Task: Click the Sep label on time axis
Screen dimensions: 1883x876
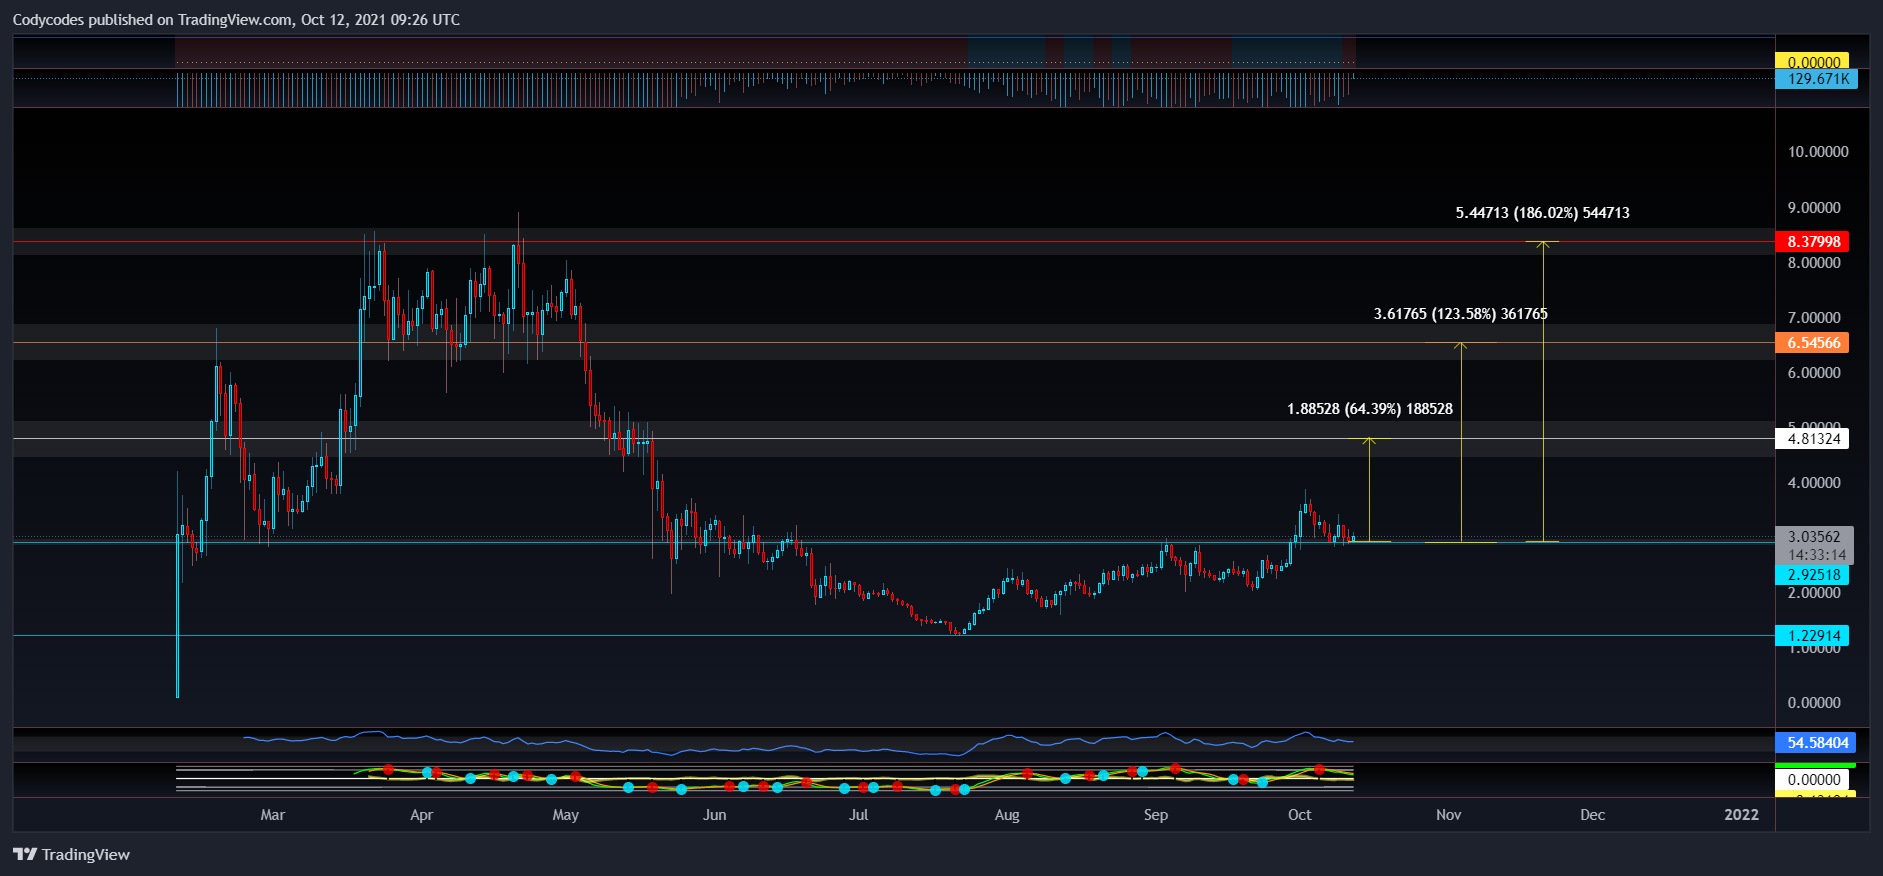Action: tap(1155, 815)
